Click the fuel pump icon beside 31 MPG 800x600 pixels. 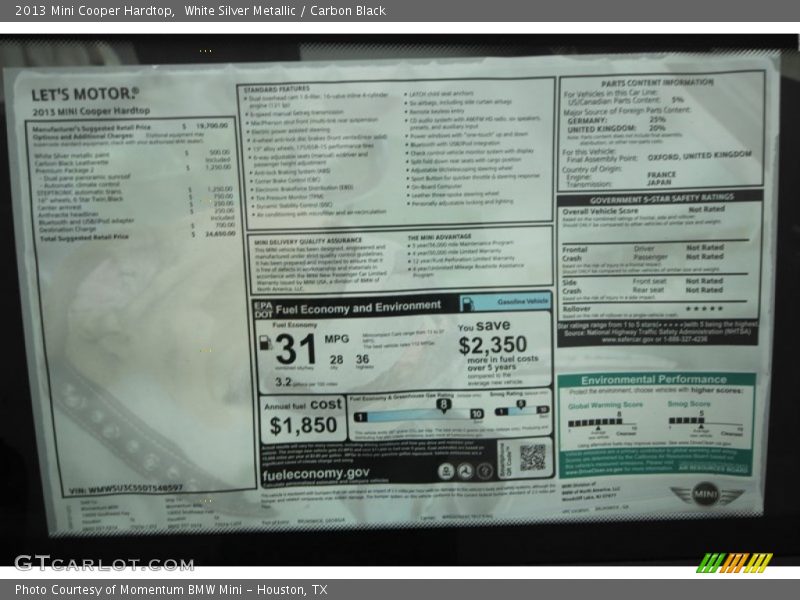click(x=265, y=343)
